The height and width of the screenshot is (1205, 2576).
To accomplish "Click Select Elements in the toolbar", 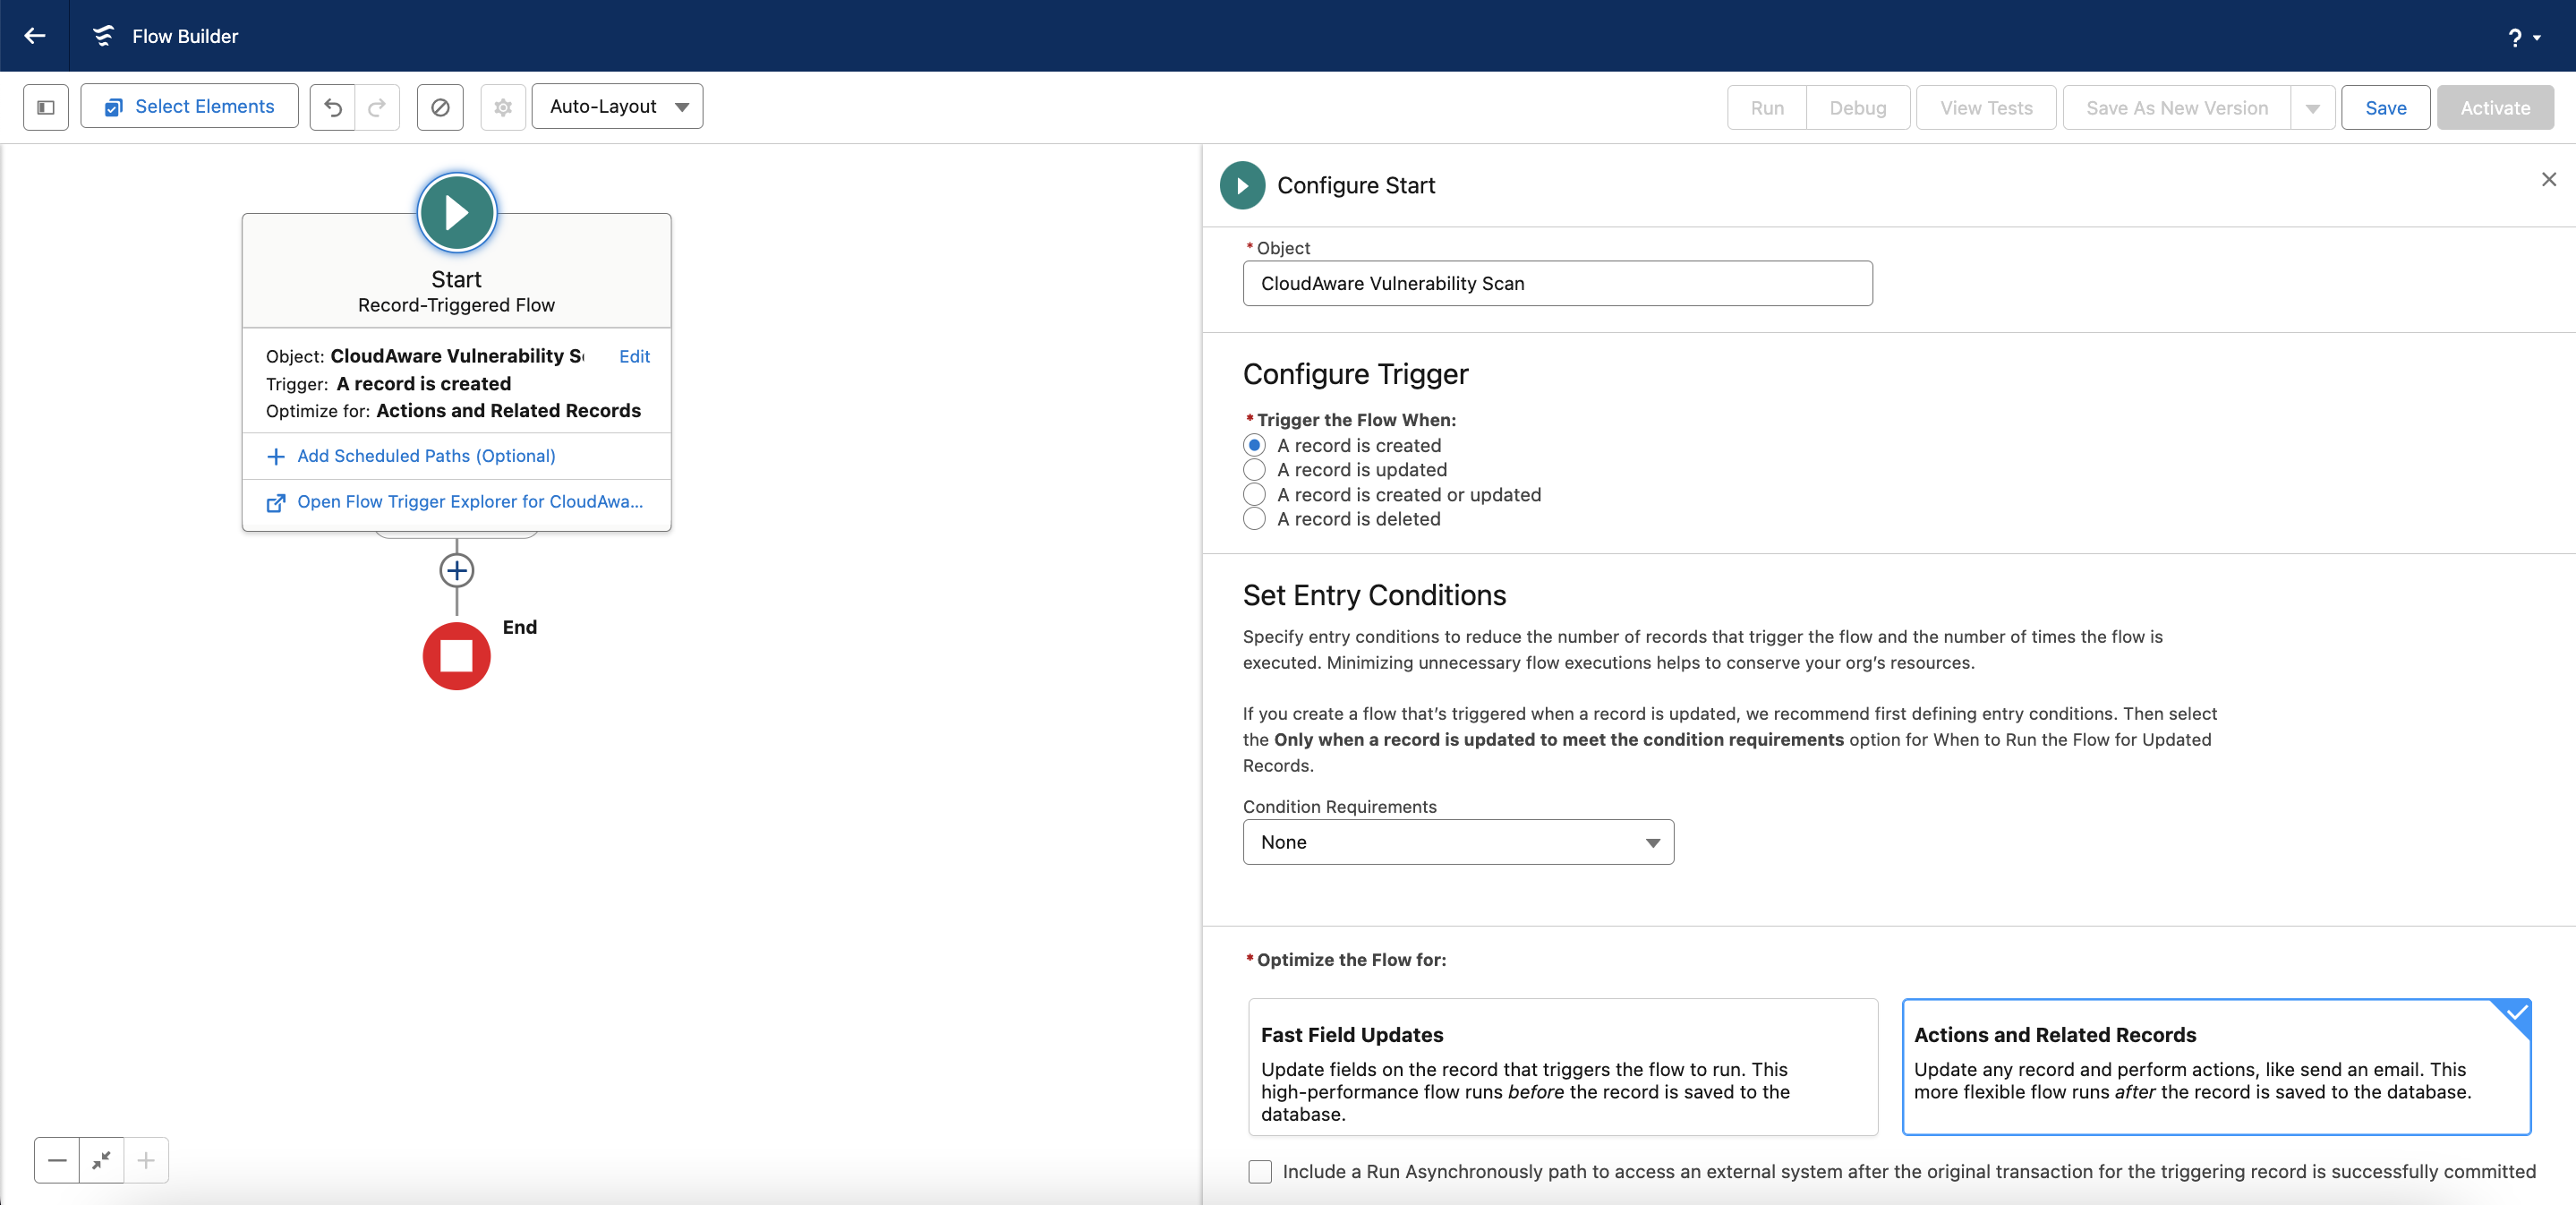I will pos(188,106).
